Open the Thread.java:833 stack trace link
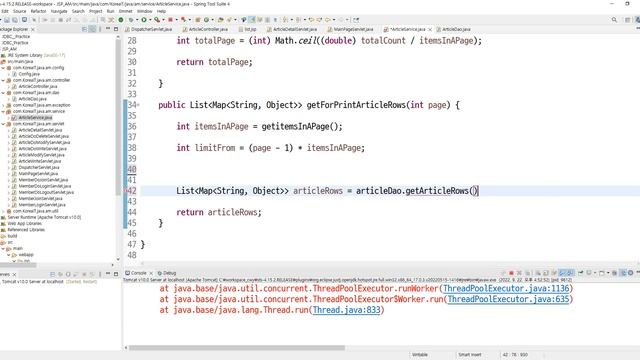This screenshot has height=360, width=640. pos(346,310)
